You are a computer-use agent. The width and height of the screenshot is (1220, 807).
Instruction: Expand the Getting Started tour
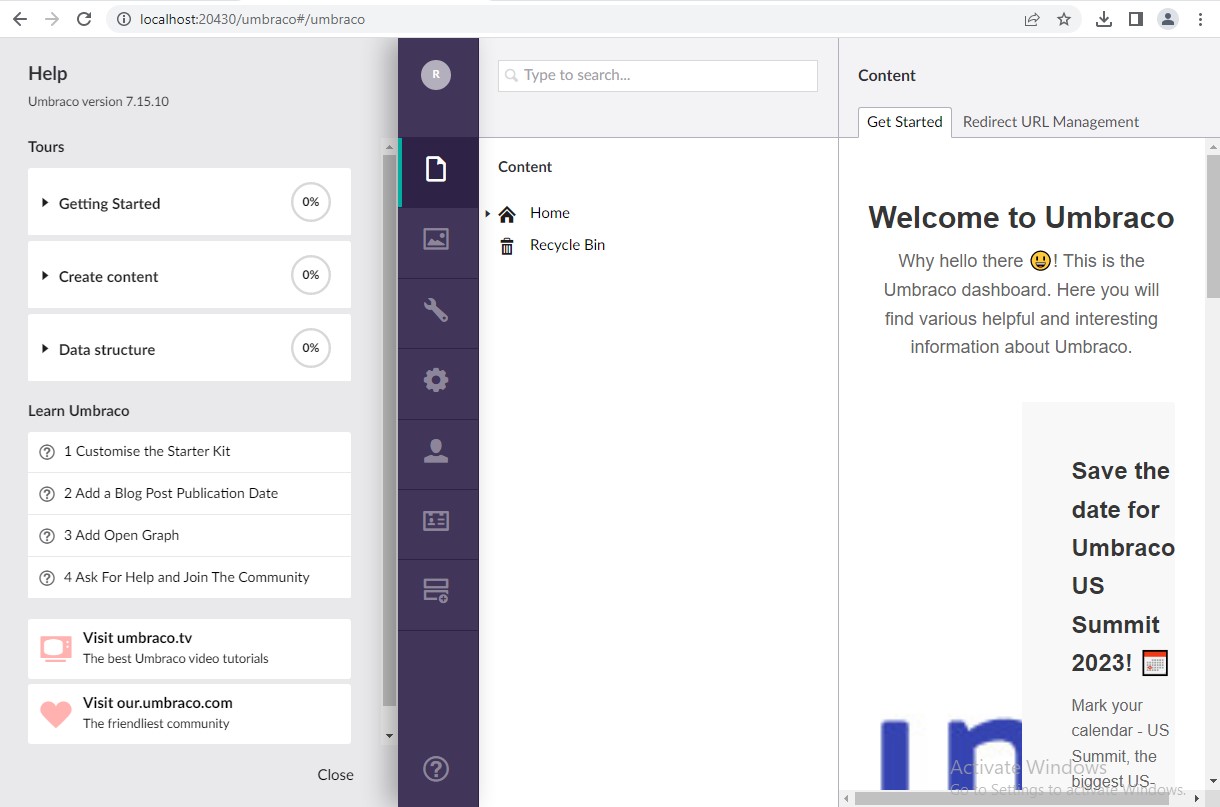[x=189, y=202]
